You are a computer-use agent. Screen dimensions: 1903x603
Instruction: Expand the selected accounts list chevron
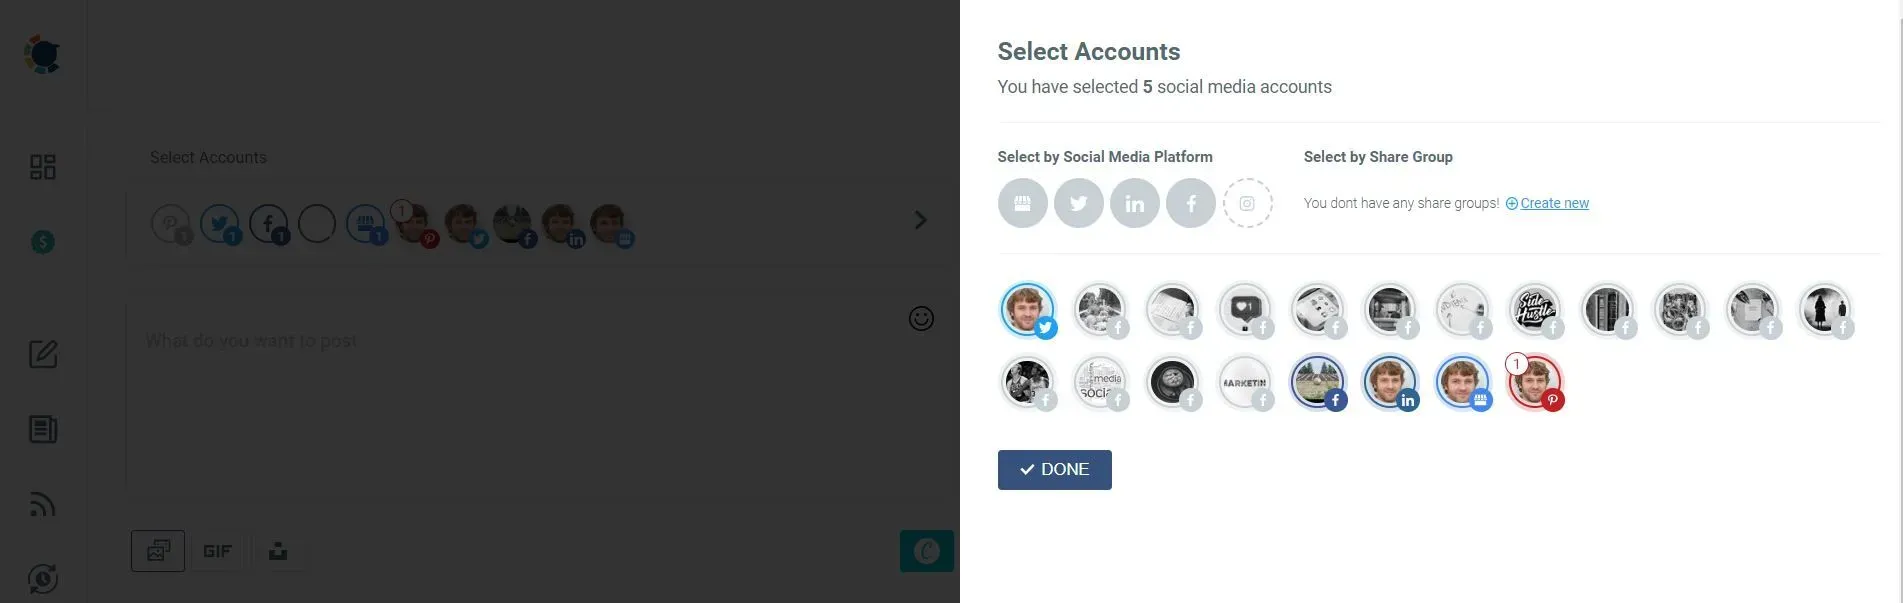[920, 219]
